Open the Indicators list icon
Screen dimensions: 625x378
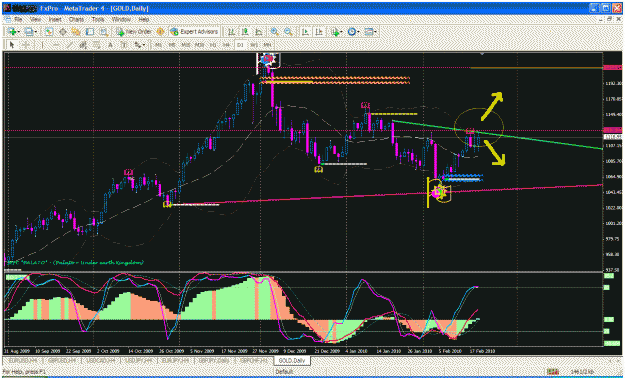click(335, 32)
